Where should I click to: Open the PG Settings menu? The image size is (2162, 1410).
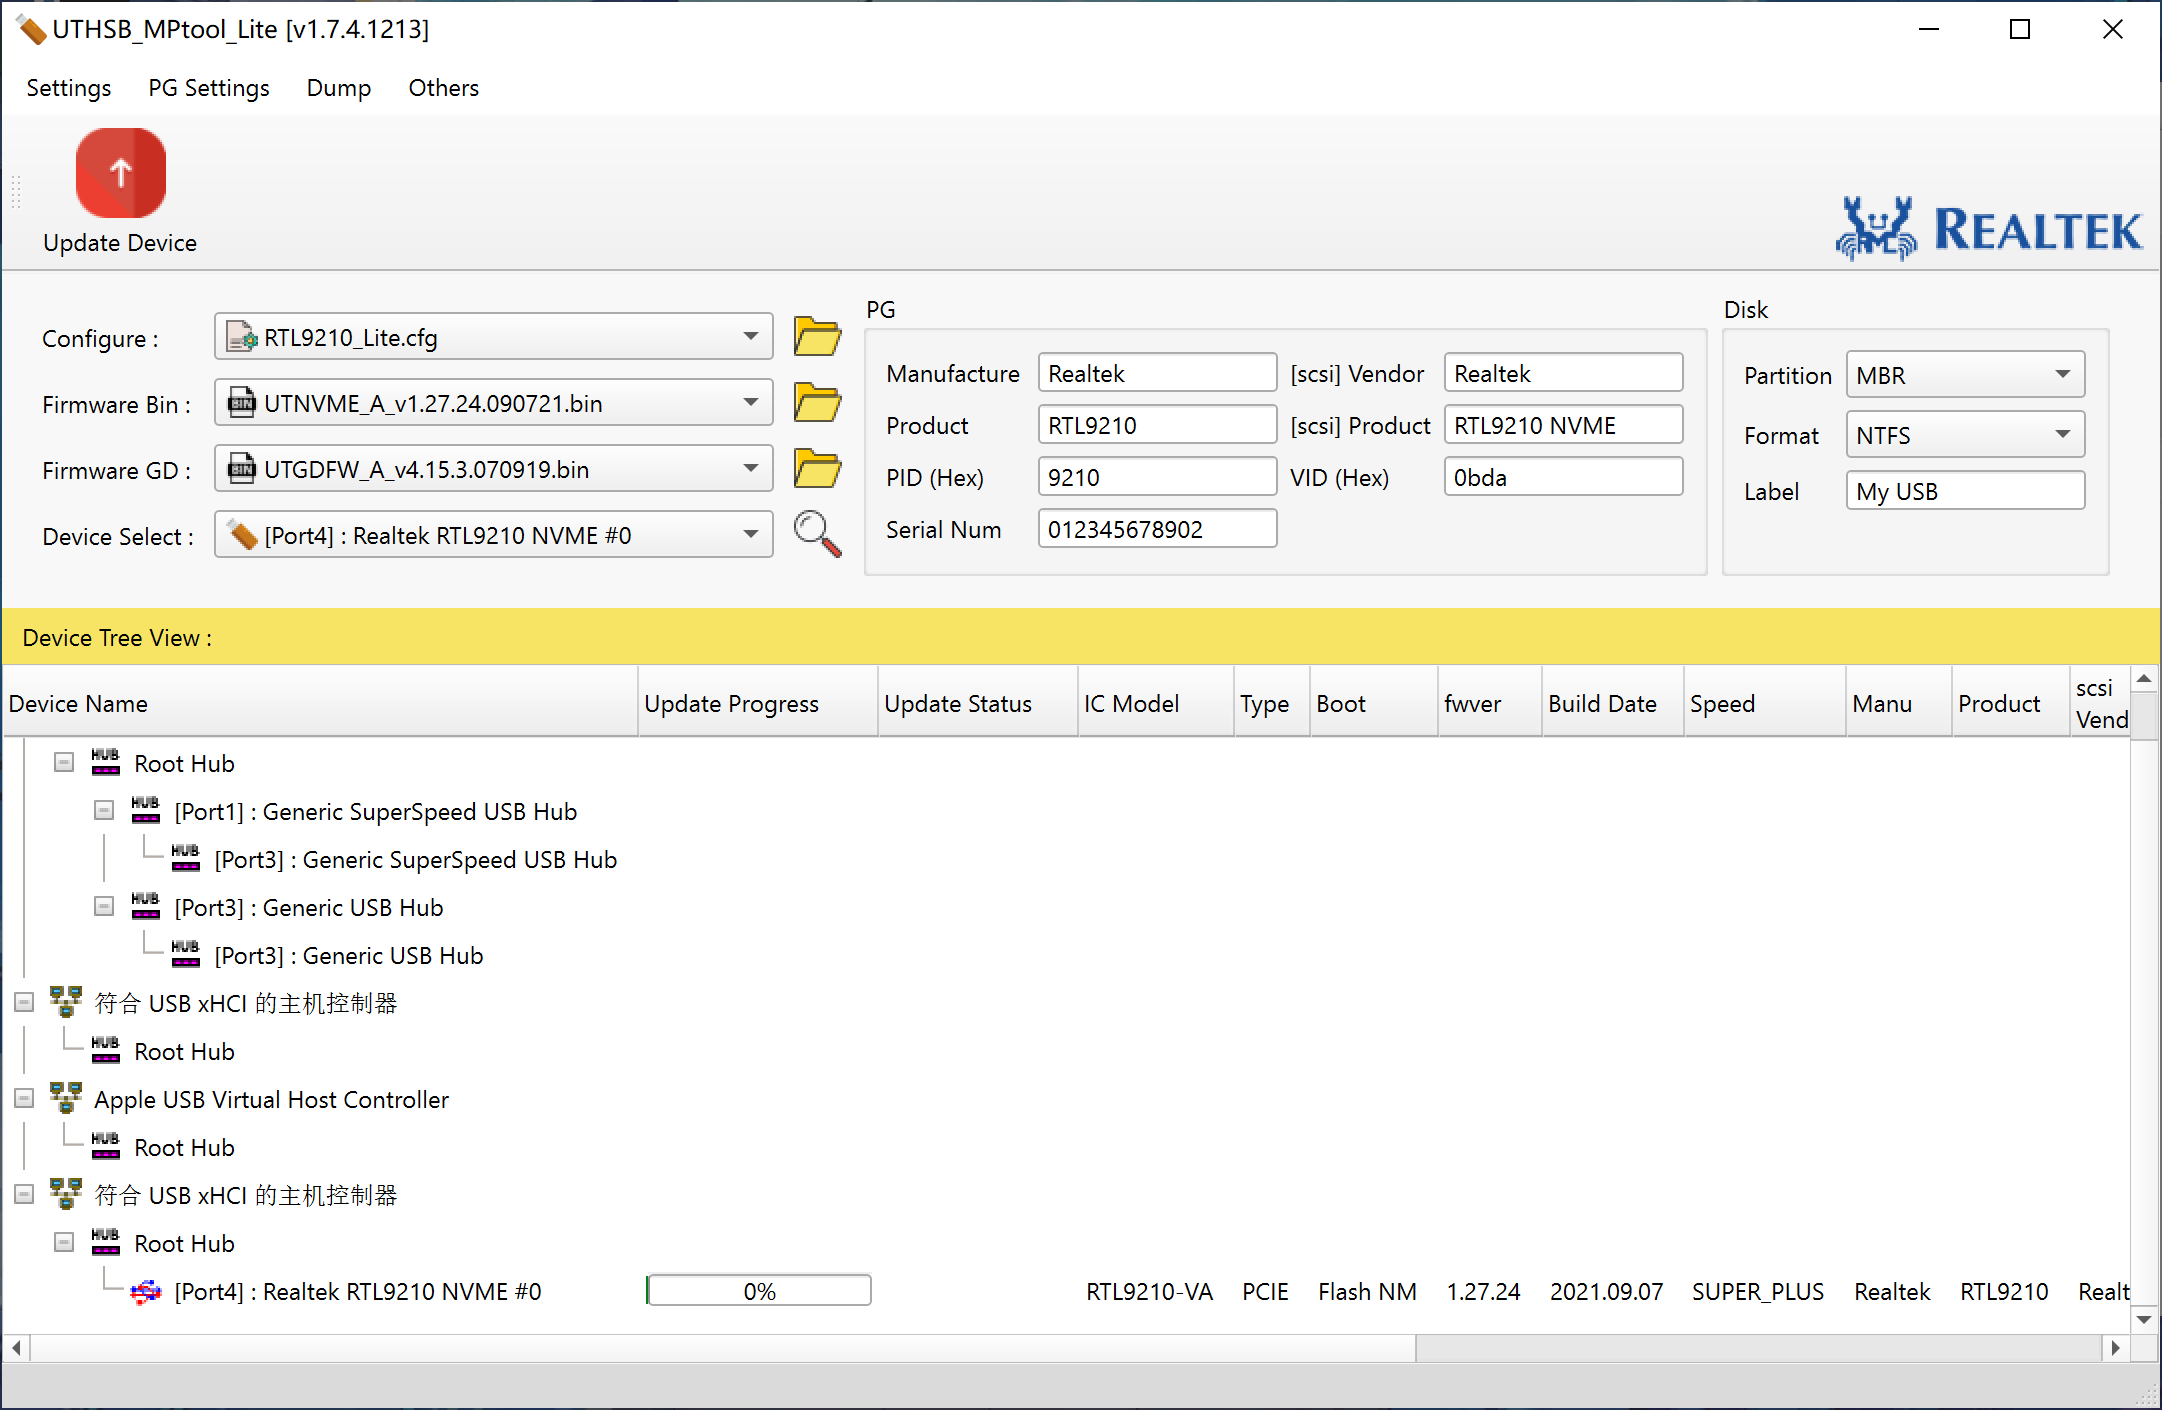coord(209,88)
